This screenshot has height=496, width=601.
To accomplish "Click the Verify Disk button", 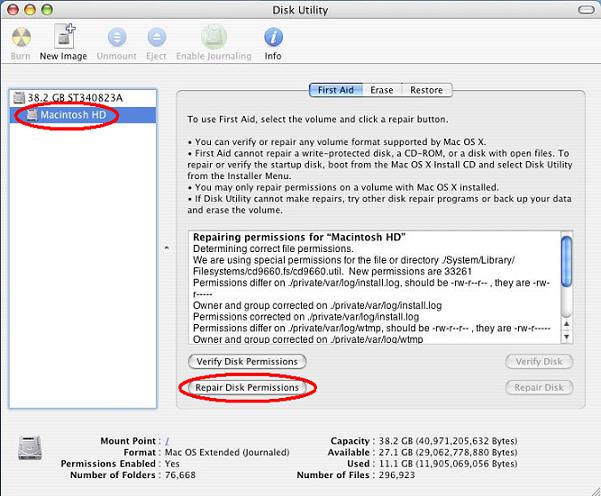I will (539, 361).
